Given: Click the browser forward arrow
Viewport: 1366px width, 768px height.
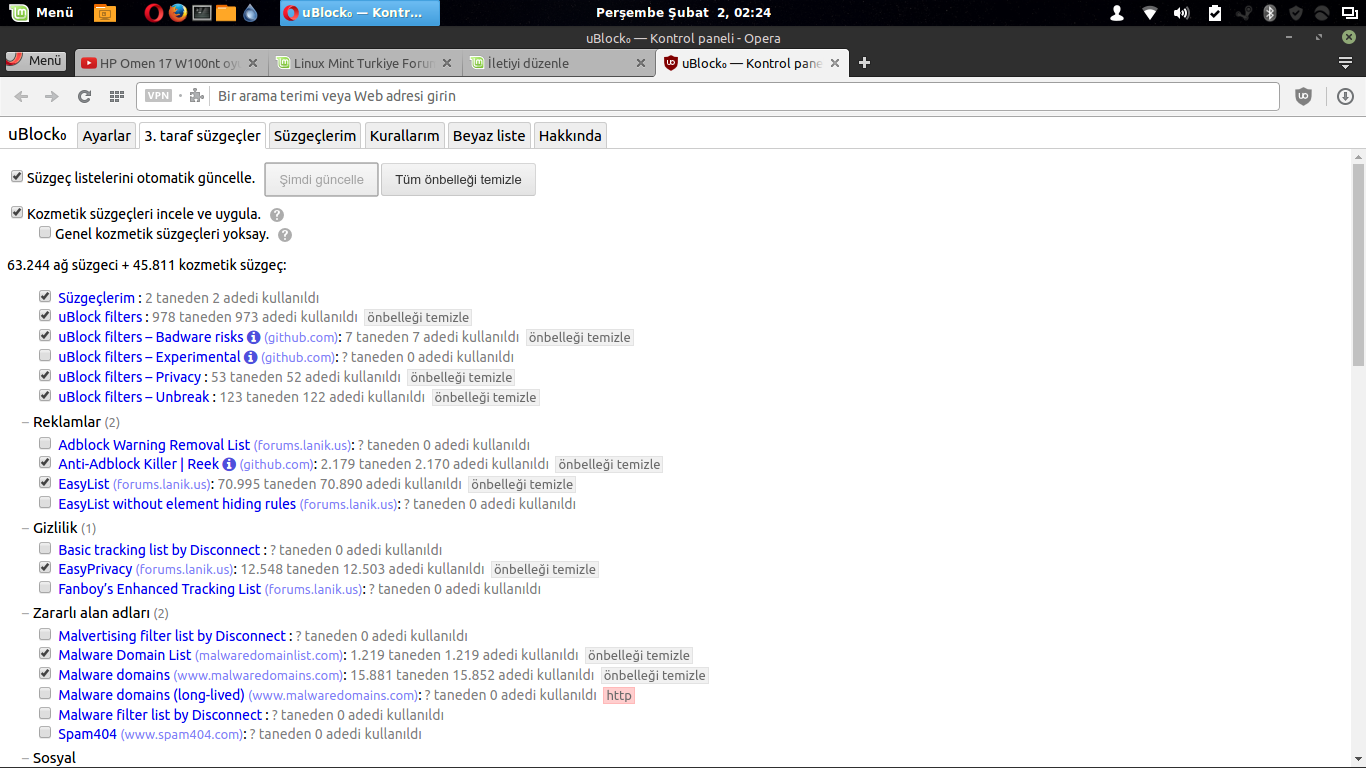Looking at the screenshot, I should pos(52,97).
